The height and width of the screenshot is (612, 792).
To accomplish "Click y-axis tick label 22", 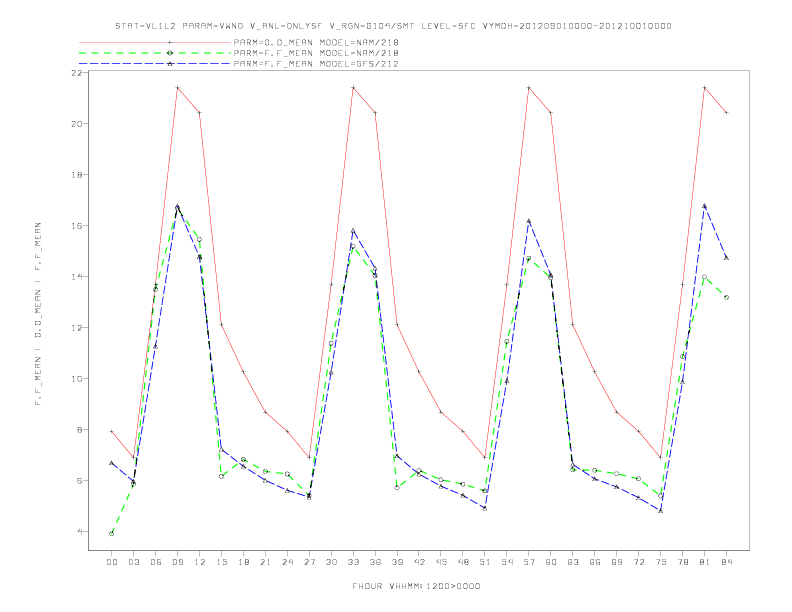I will [76, 73].
